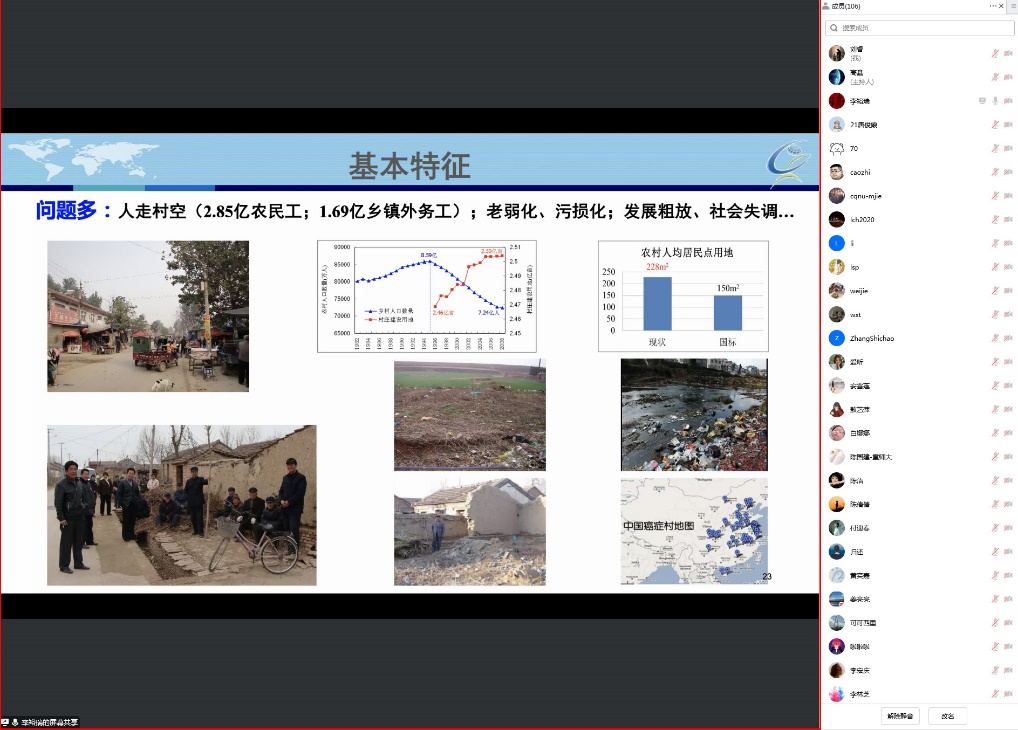The image size is (1018, 730).
Task: Click the screen share icon in bottom-left status
Action: tap(6, 722)
